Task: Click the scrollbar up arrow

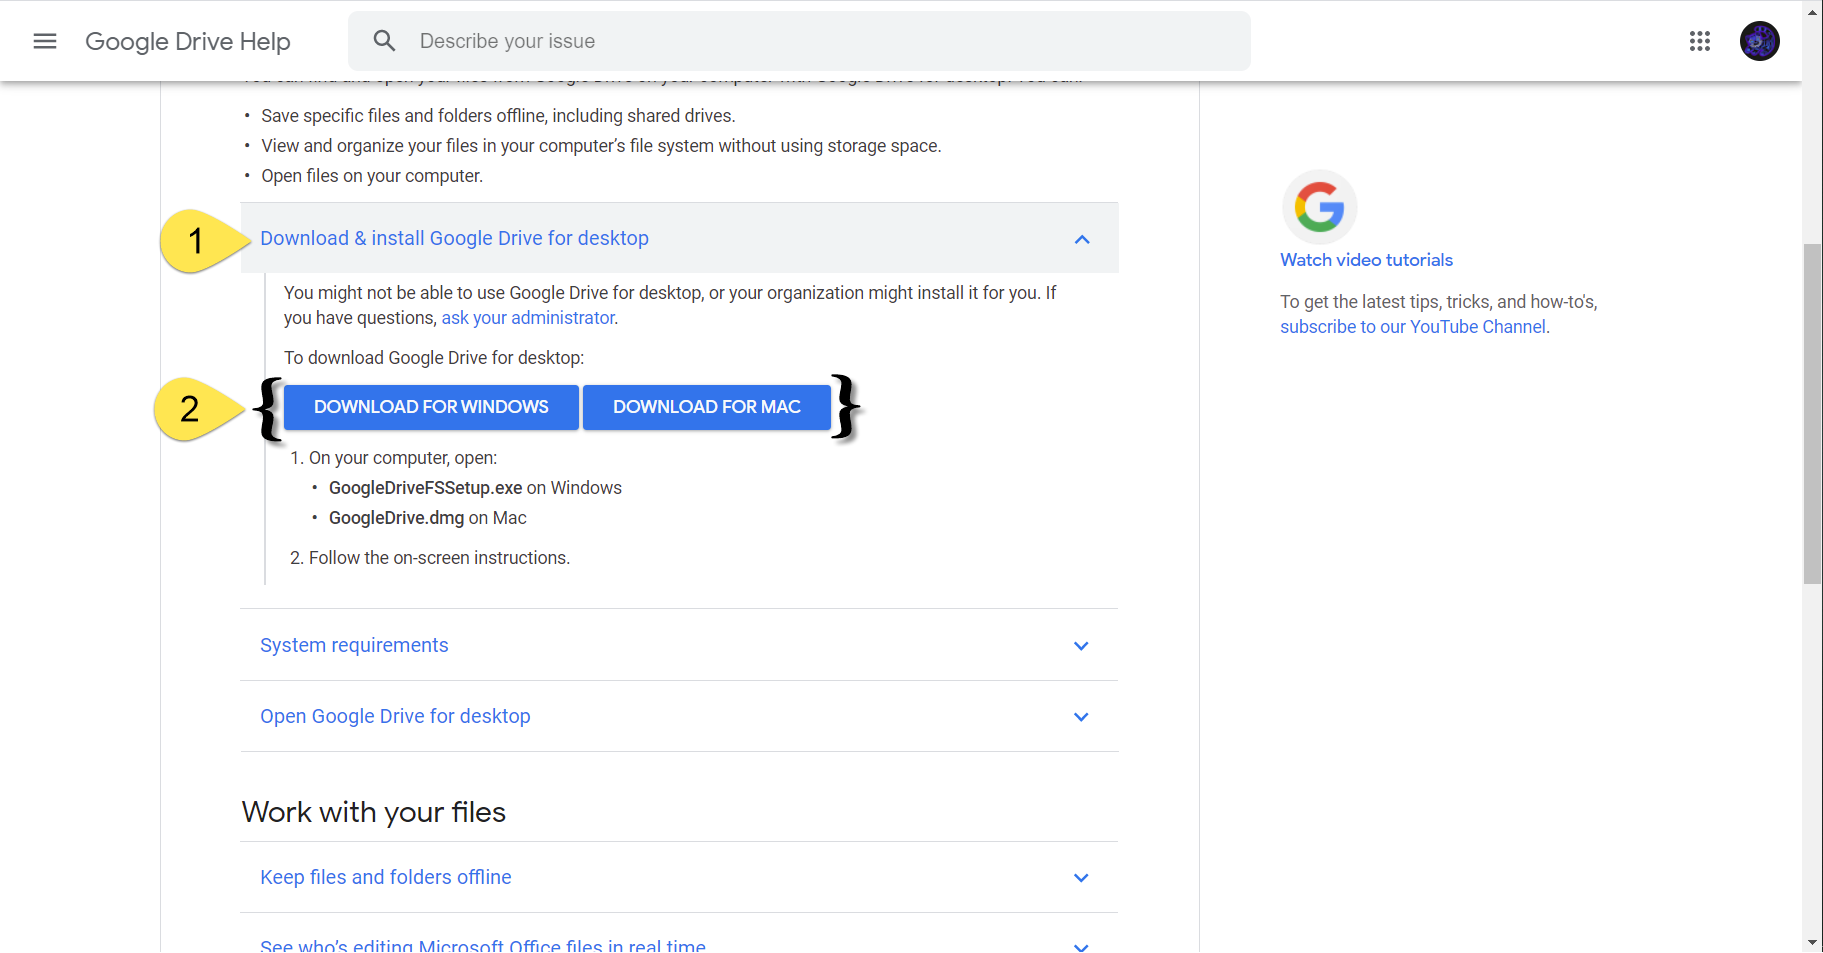Action: tap(1812, 11)
